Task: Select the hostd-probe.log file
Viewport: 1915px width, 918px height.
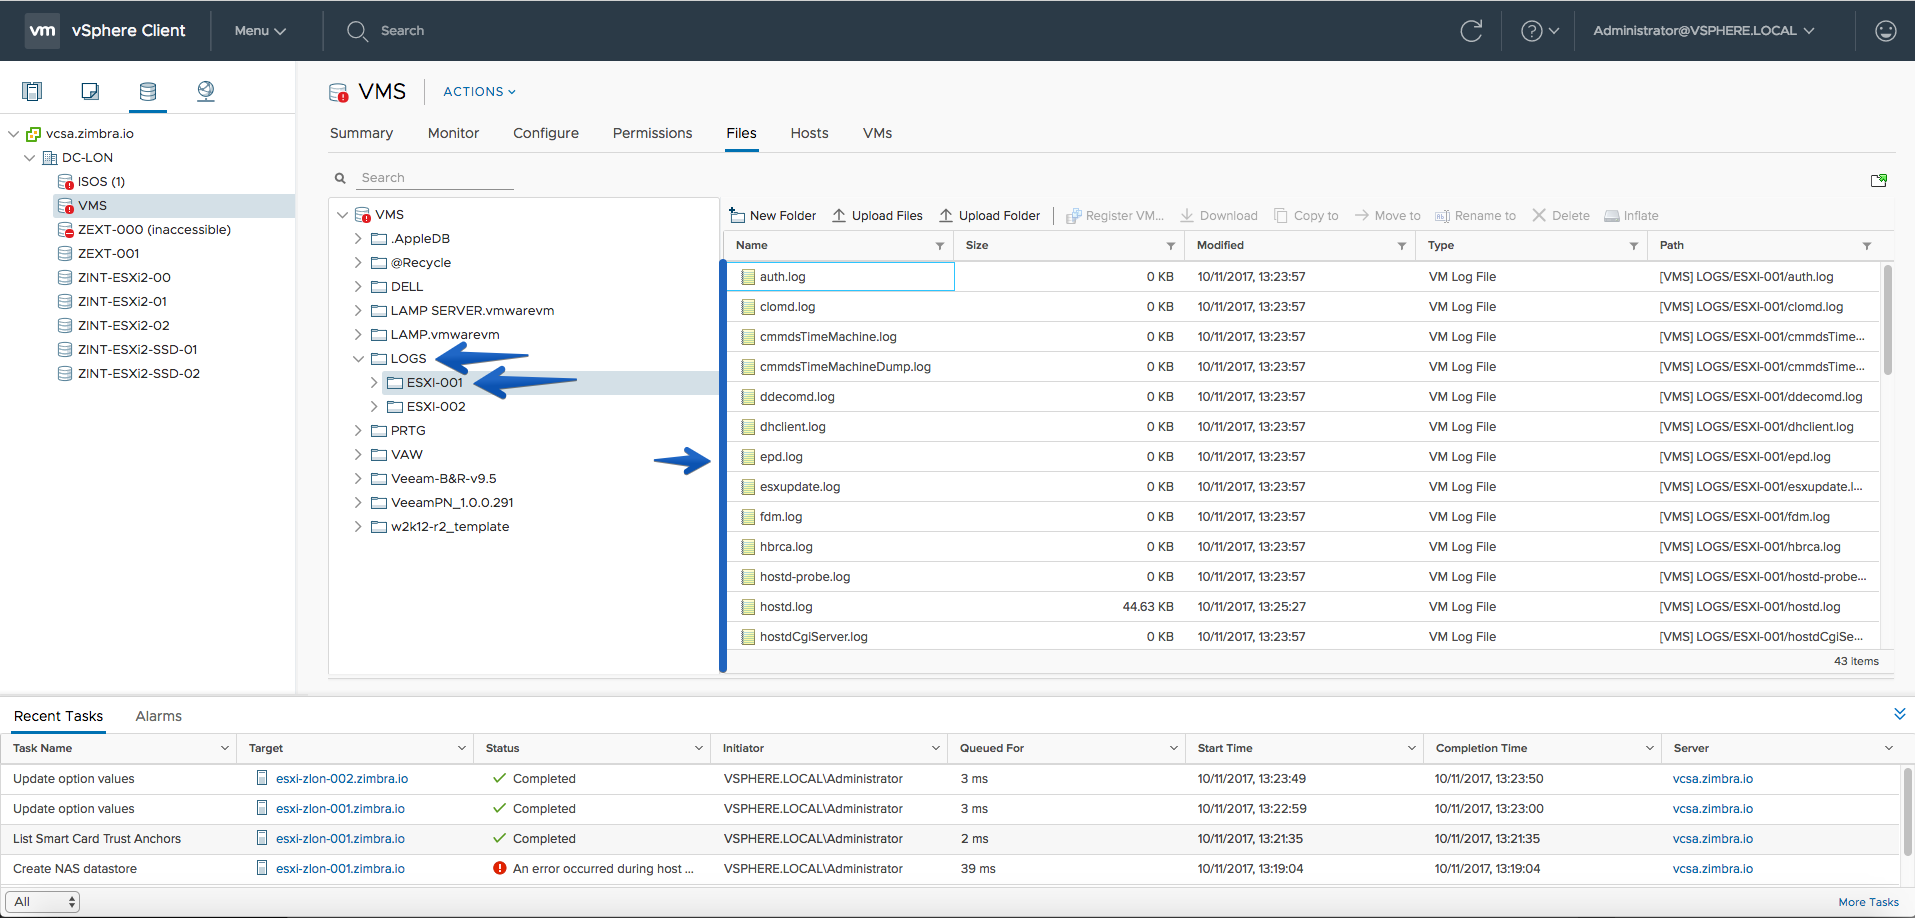Action: (x=805, y=577)
